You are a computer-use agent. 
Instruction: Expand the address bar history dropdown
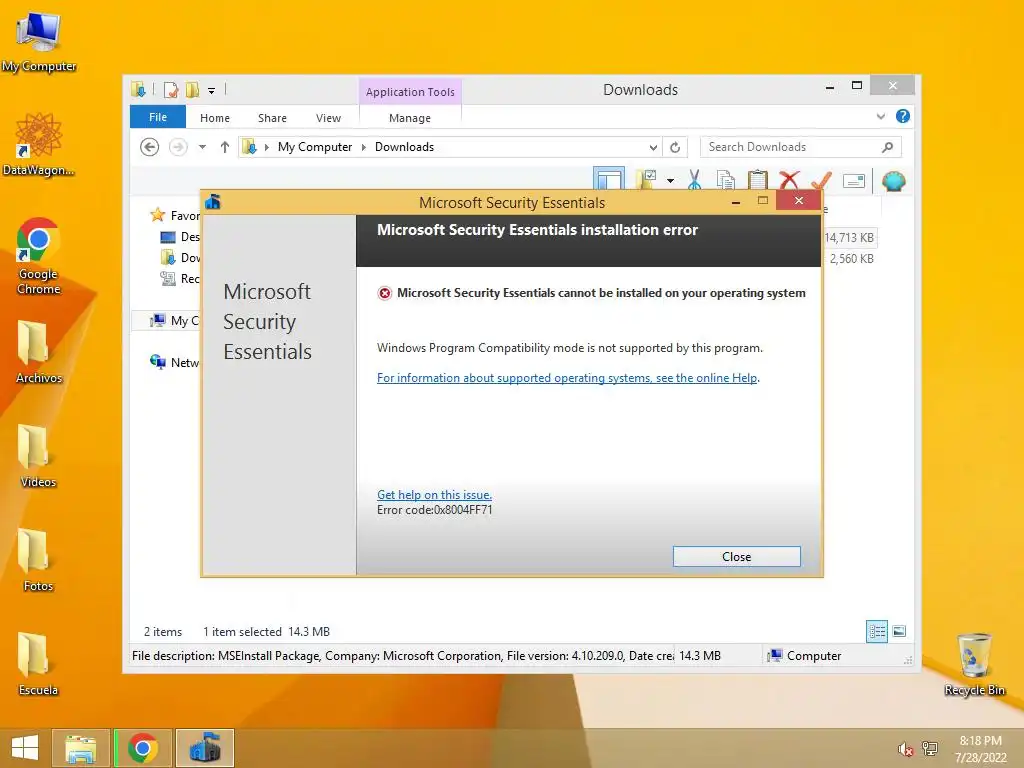point(653,147)
